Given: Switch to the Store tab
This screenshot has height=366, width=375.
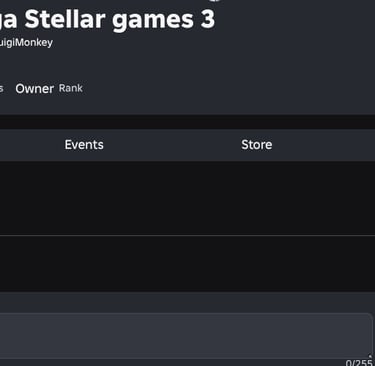Looking at the screenshot, I should [x=256, y=145].
